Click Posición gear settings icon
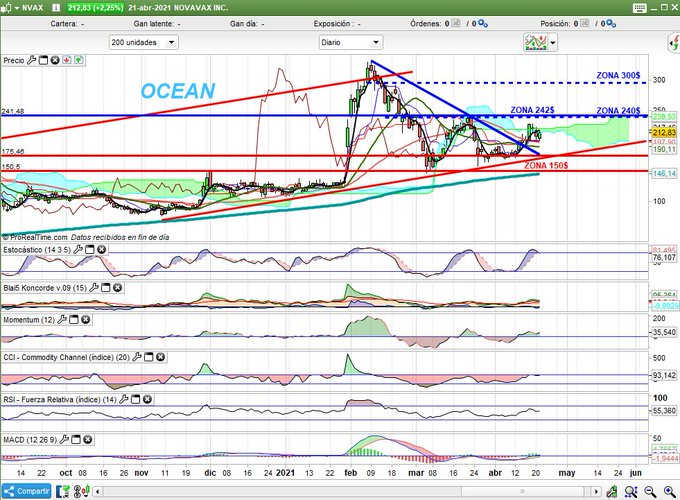Image resolution: width=680 pixels, height=500 pixels. 611,23
